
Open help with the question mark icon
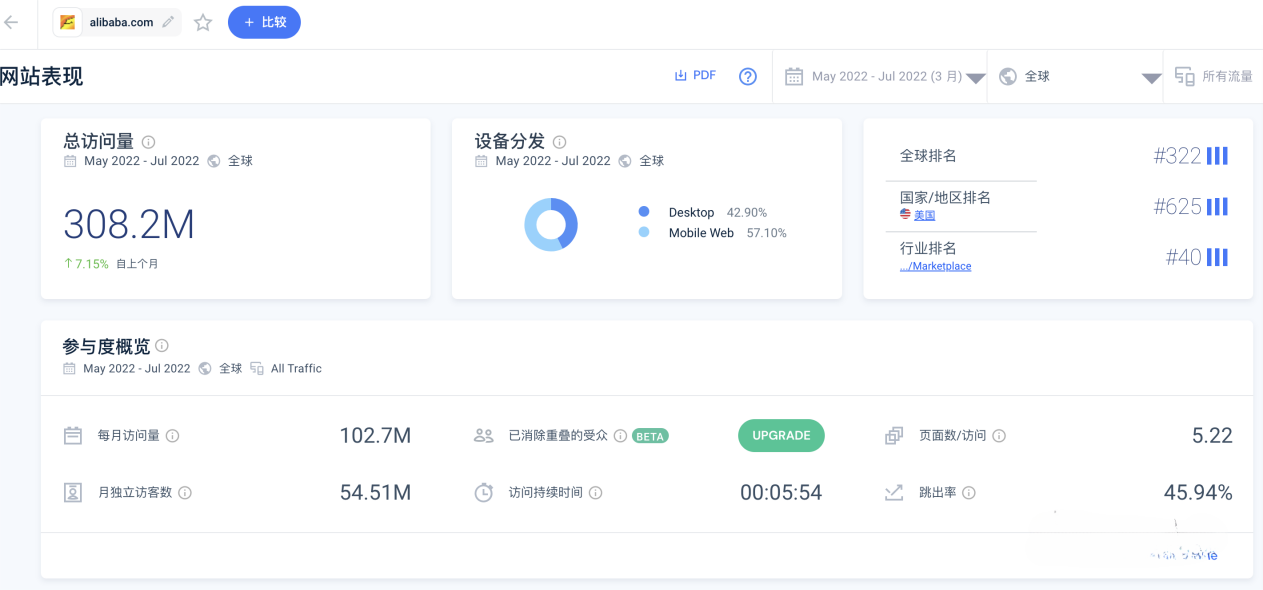pyautogui.click(x=748, y=76)
